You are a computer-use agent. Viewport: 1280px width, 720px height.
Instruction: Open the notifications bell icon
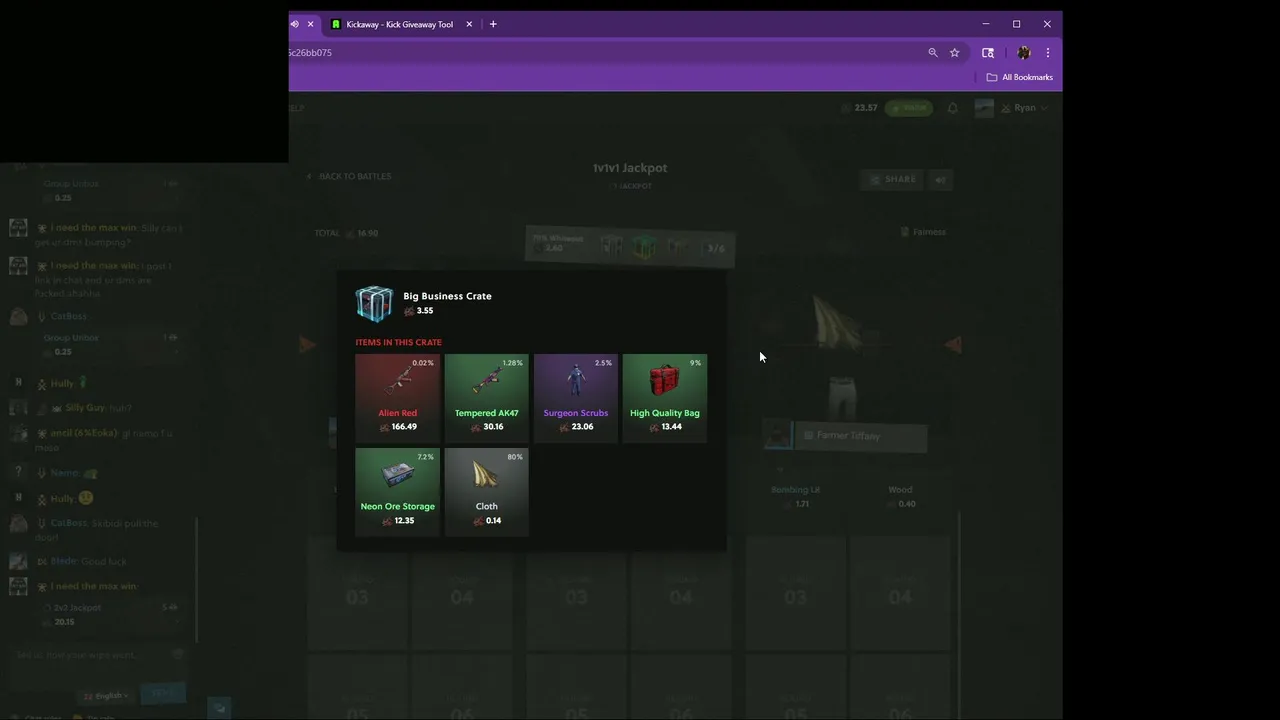pyautogui.click(x=953, y=108)
